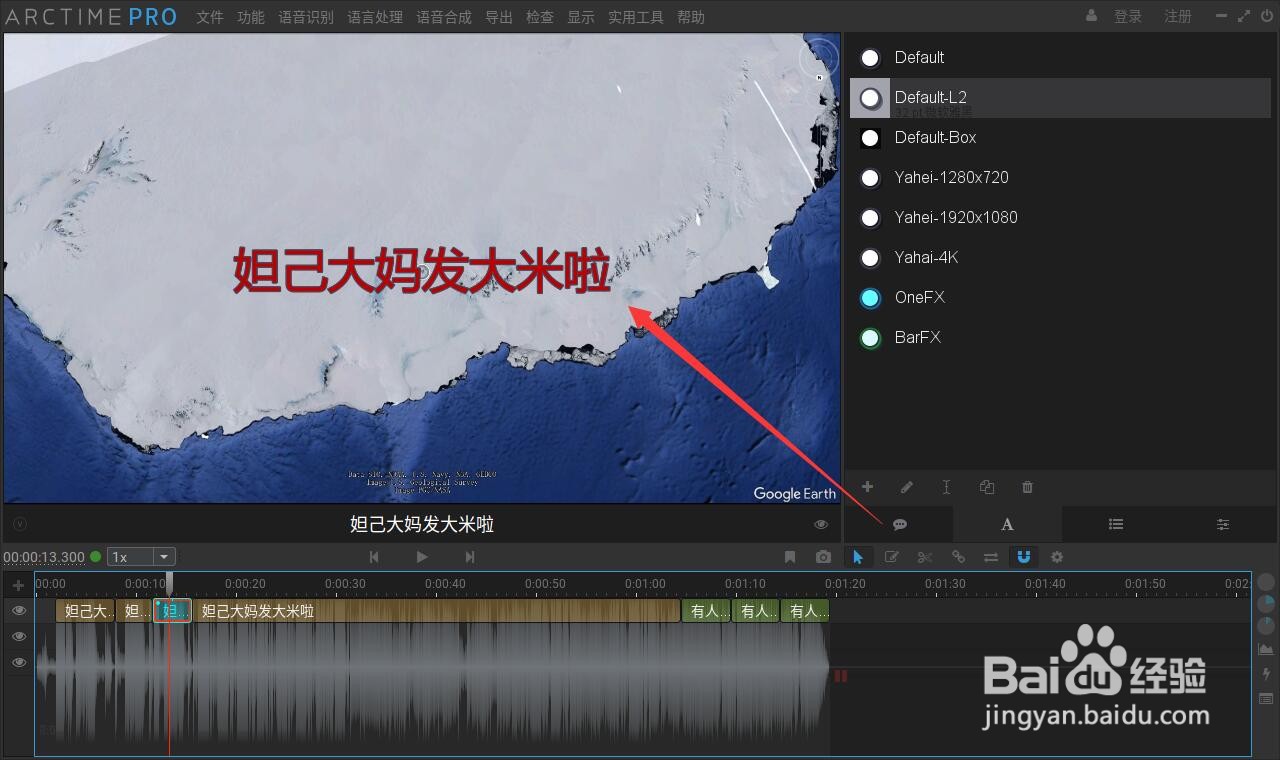Toggle the middle track eye icon
The height and width of the screenshot is (760, 1280).
[x=19, y=637]
